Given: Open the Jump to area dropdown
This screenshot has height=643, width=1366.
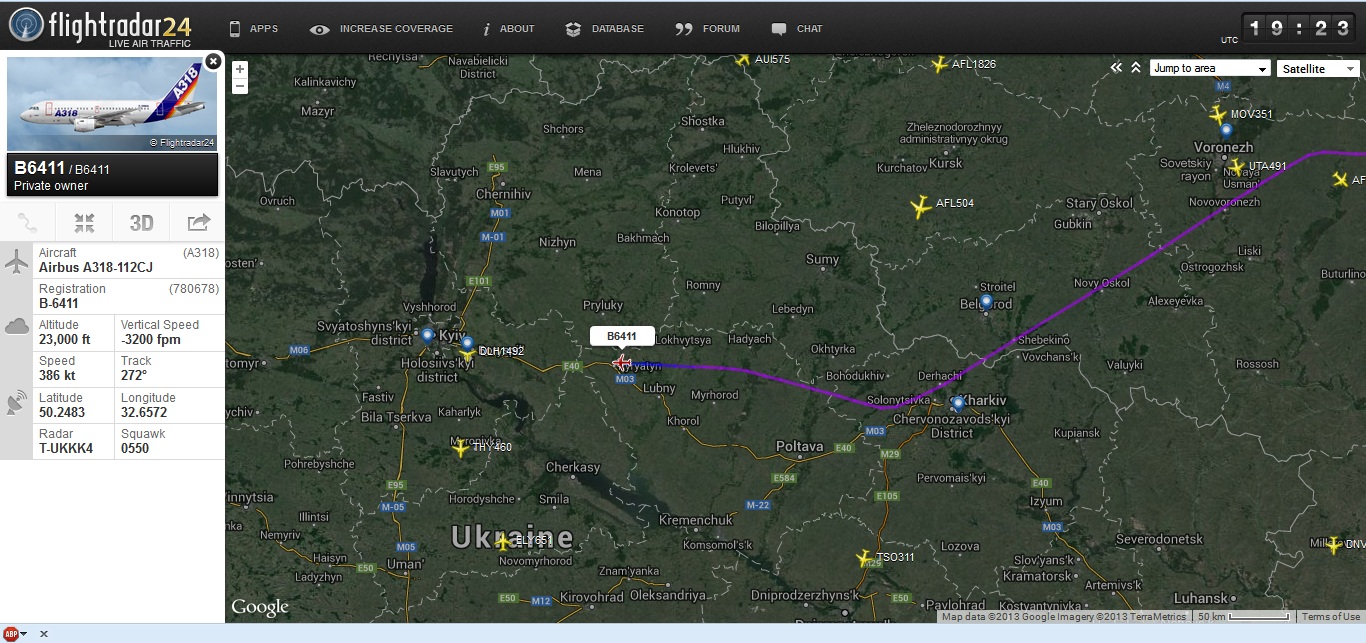Looking at the screenshot, I should click(1210, 68).
